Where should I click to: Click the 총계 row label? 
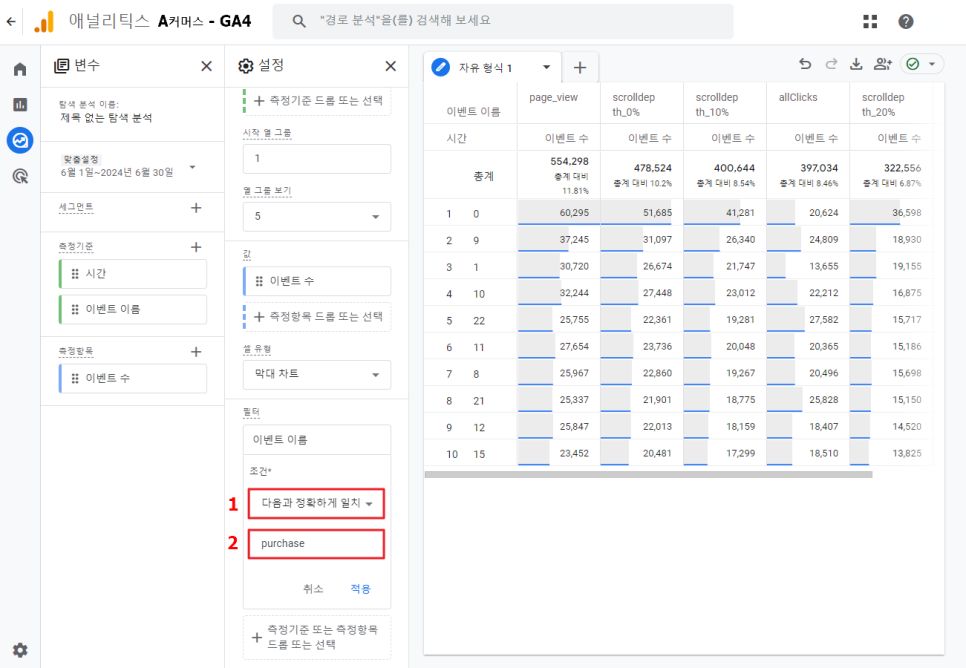(484, 176)
